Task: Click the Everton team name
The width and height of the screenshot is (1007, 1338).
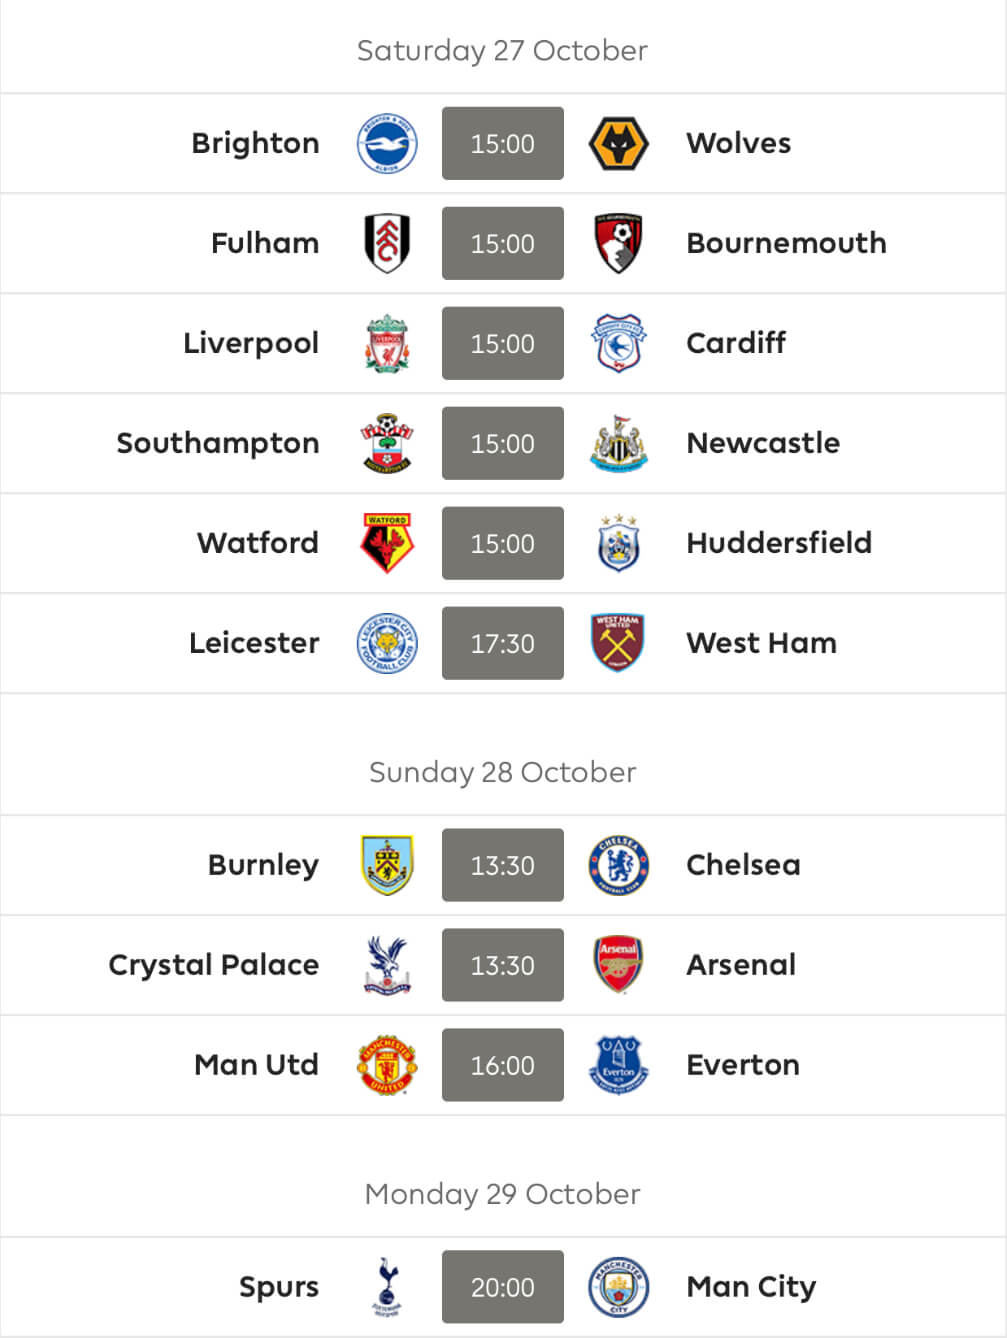Action: pos(743,1065)
